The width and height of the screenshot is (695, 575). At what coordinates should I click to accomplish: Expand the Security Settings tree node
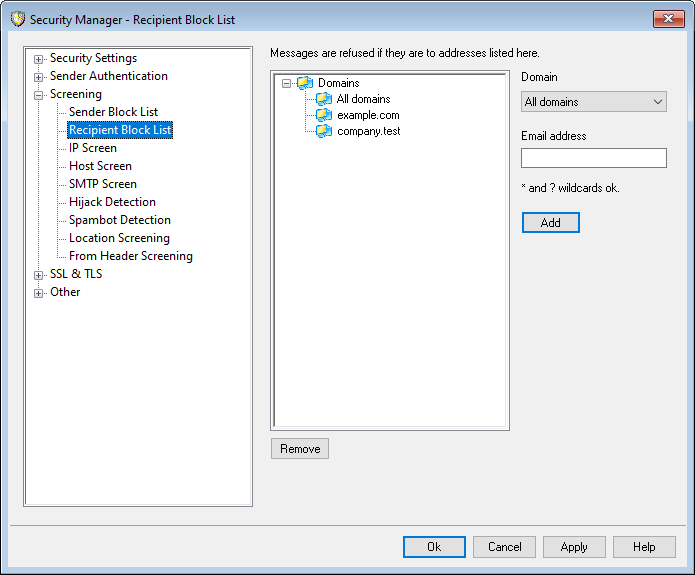pos(39,59)
